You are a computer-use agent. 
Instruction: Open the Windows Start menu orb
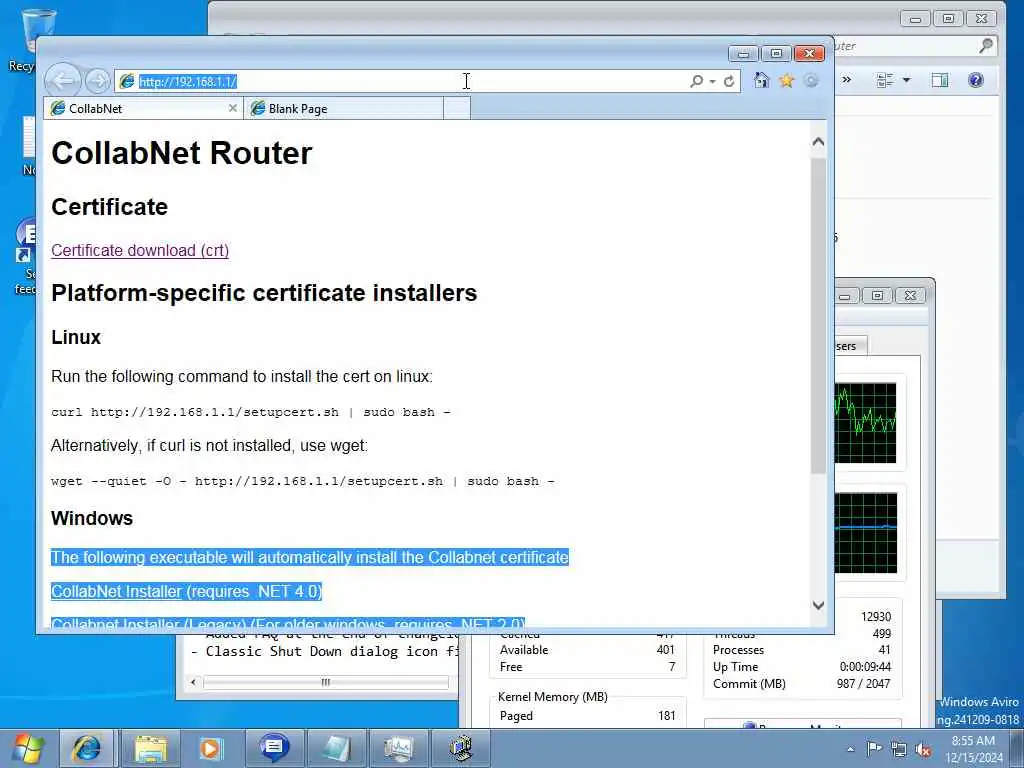[x=27, y=748]
